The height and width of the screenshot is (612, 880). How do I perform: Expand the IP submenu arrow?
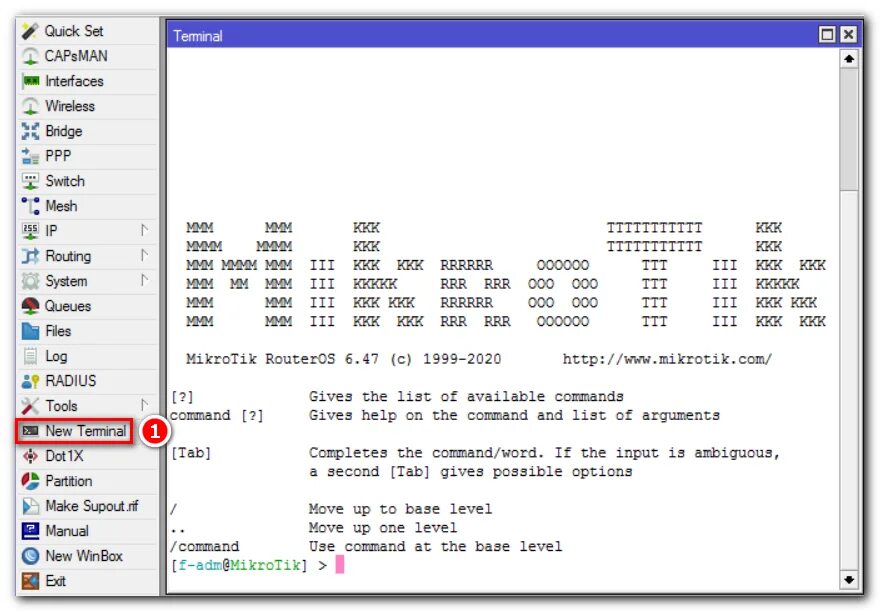pyautogui.click(x=144, y=230)
